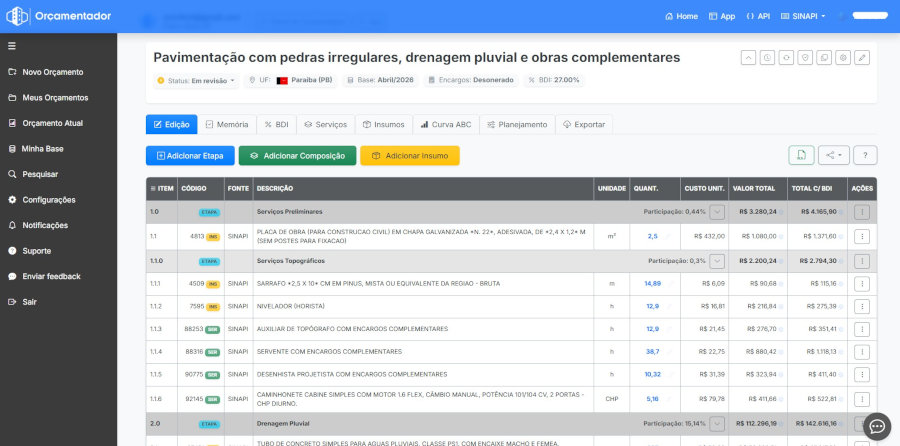Open App link in top navigation
The width and height of the screenshot is (900, 446).
[x=722, y=16]
